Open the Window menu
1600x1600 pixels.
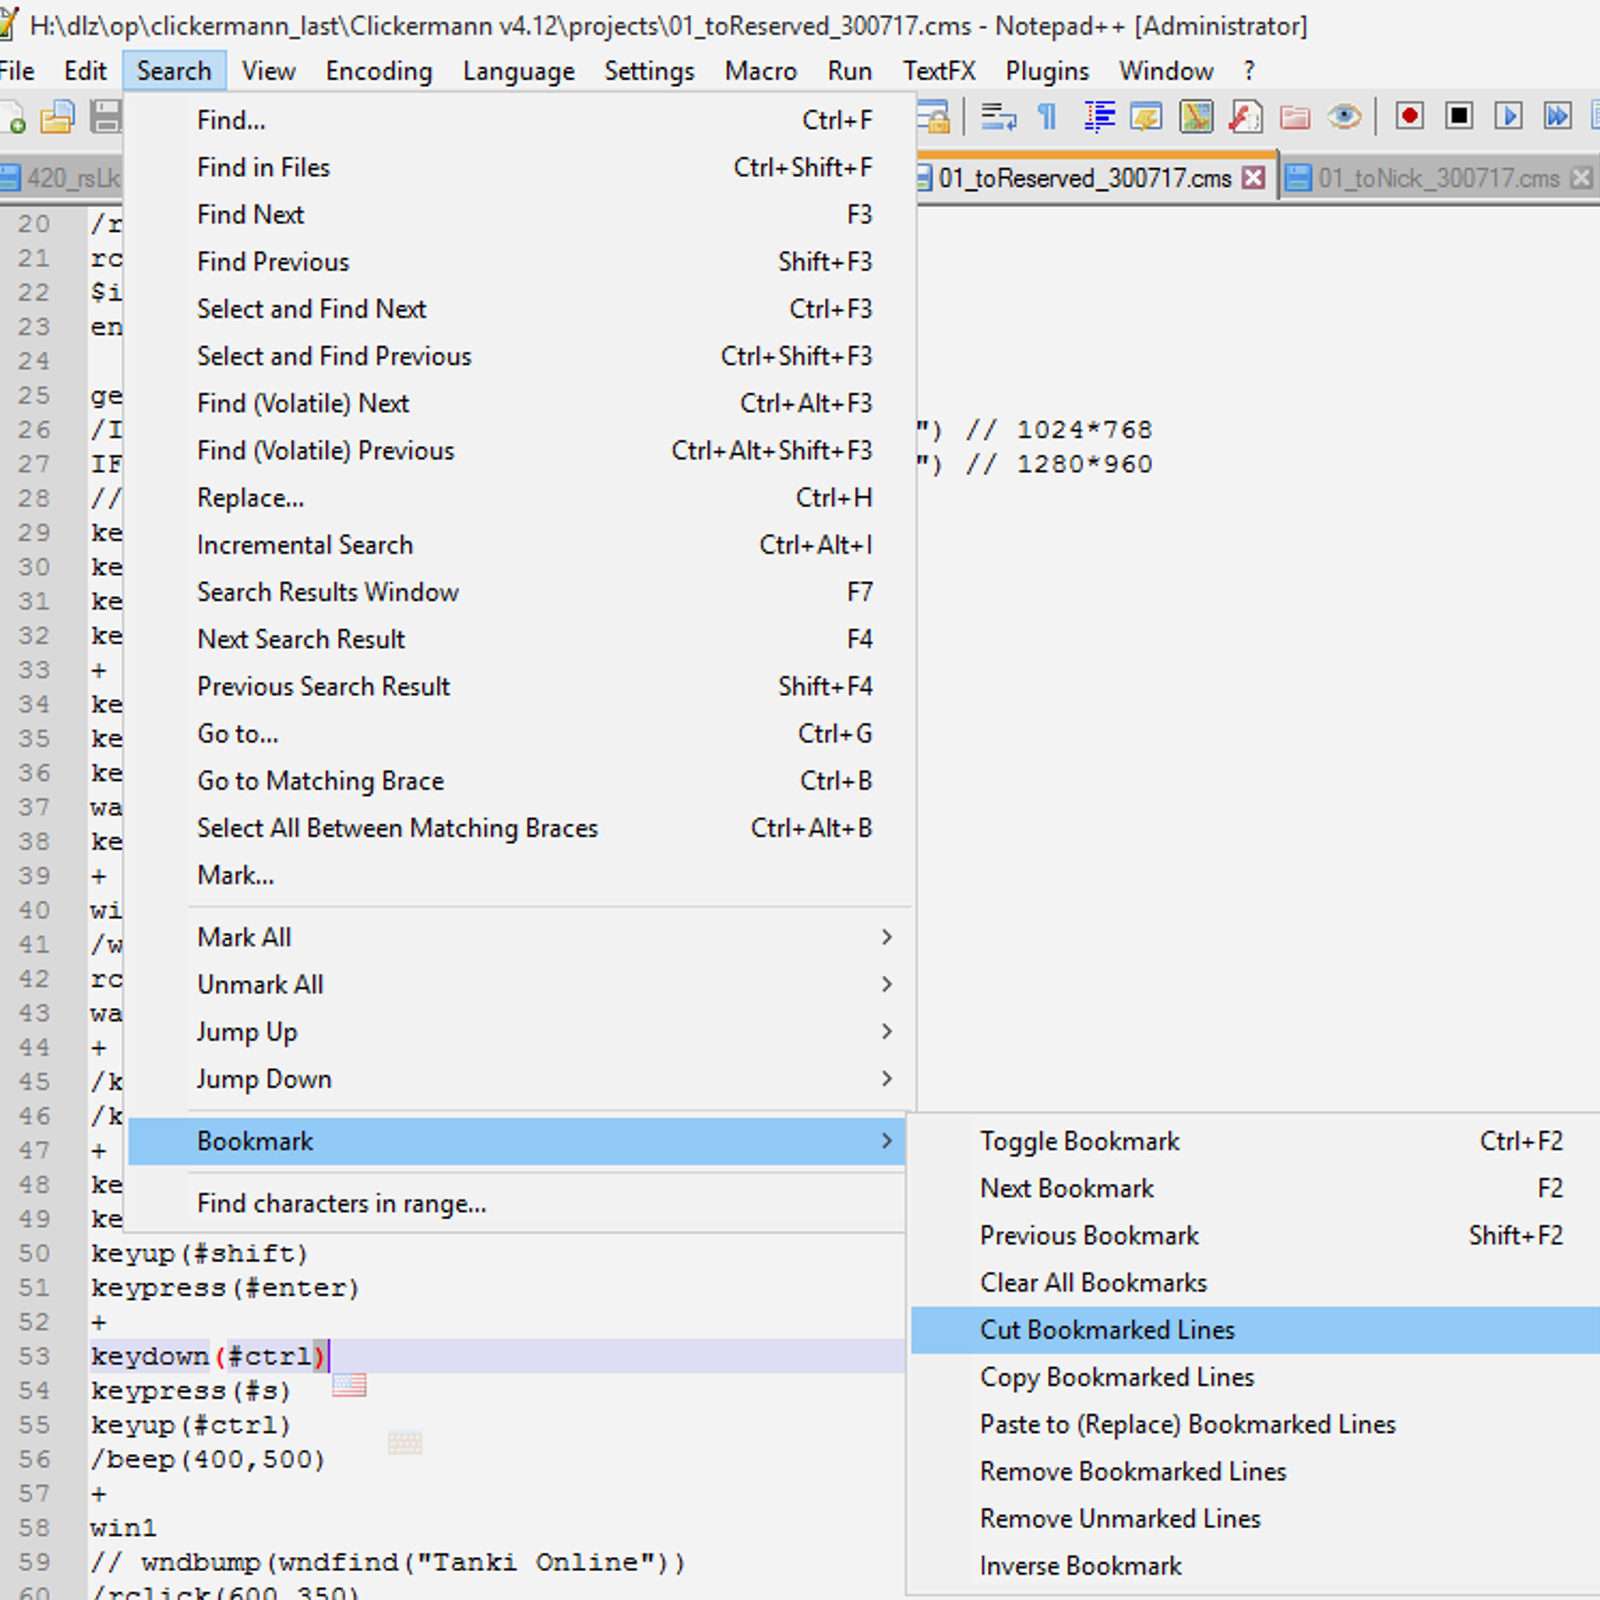[x=1166, y=71]
